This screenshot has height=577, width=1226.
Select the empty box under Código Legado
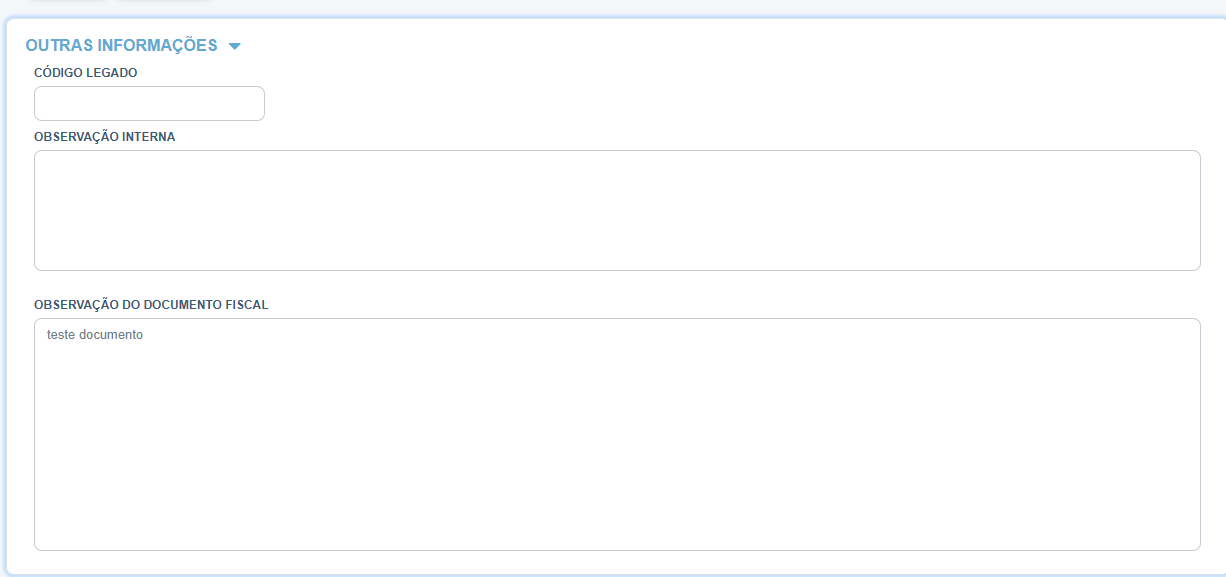click(x=149, y=103)
